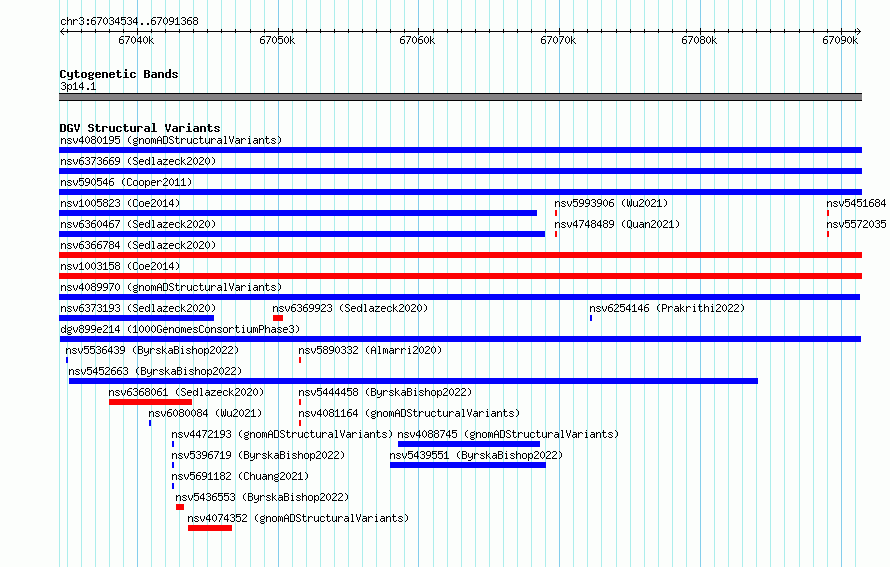Click the 67040k ruler tick label
Image resolution: width=890 pixels, height=567 pixels.
point(136,40)
